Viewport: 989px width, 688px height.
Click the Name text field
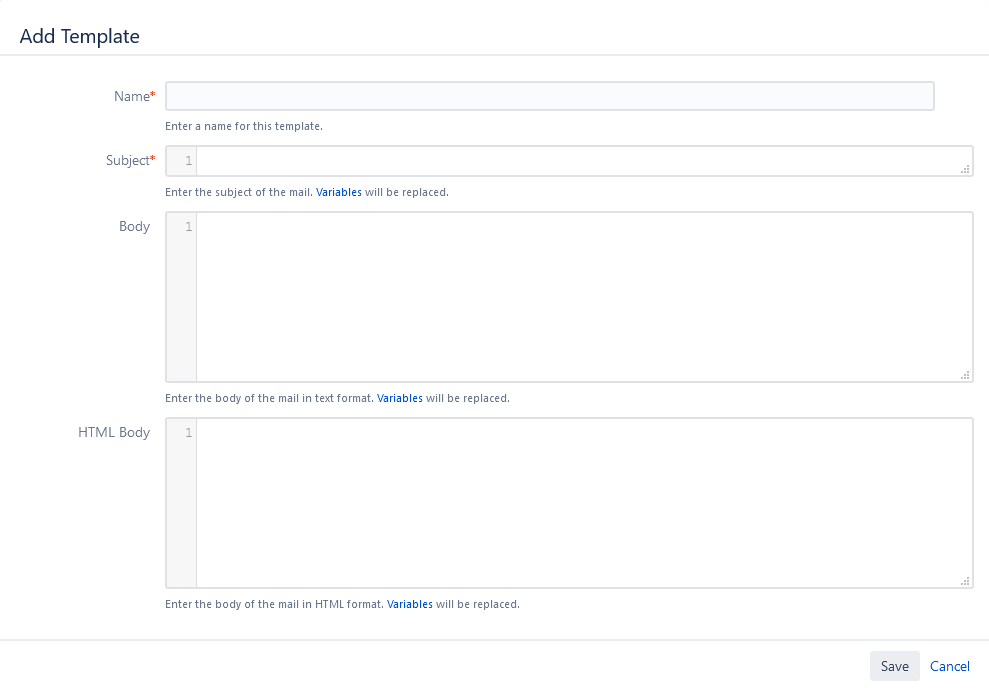pyautogui.click(x=549, y=96)
